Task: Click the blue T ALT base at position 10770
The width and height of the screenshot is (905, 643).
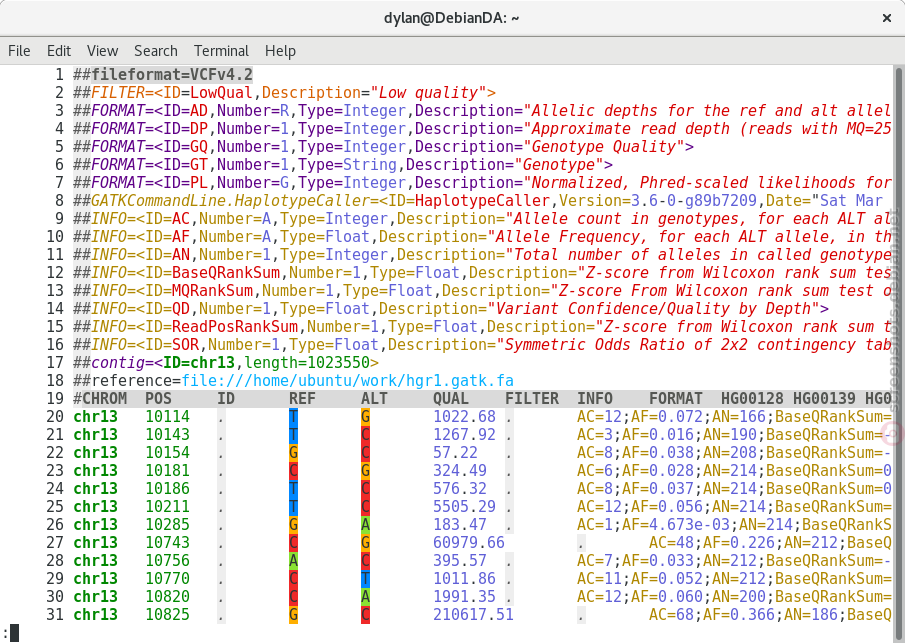Action: pyautogui.click(x=365, y=578)
